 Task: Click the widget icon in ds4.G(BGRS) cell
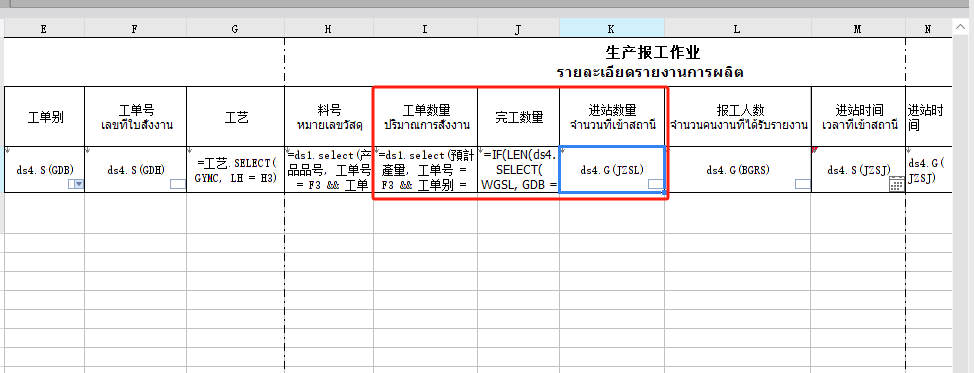tap(803, 183)
